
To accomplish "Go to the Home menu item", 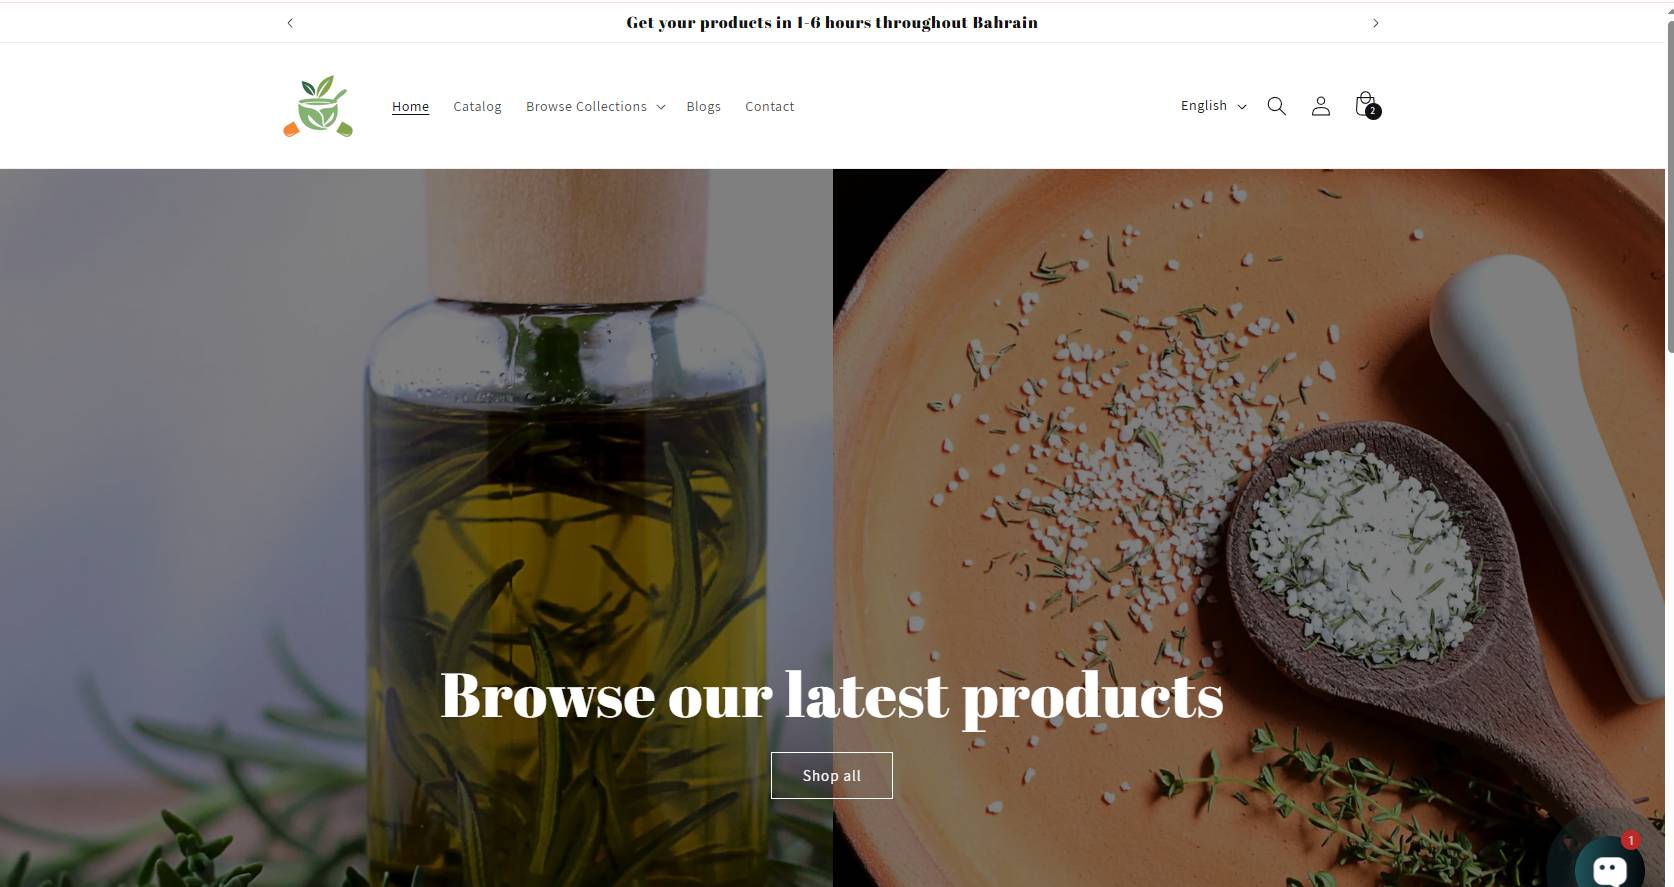I will (x=410, y=106).
